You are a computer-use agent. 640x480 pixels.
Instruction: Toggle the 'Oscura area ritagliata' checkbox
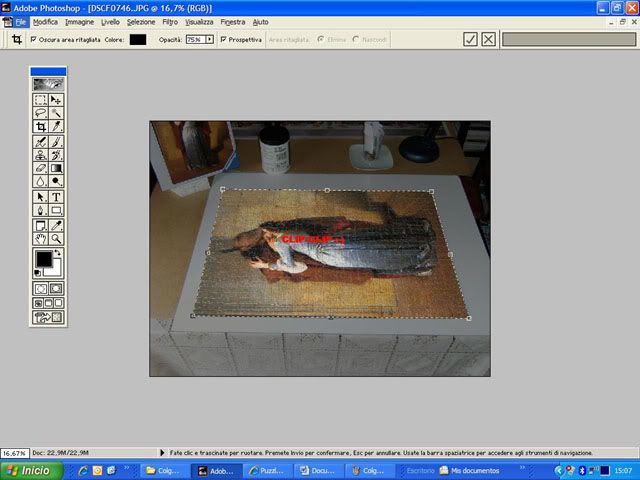coord(34,40)
